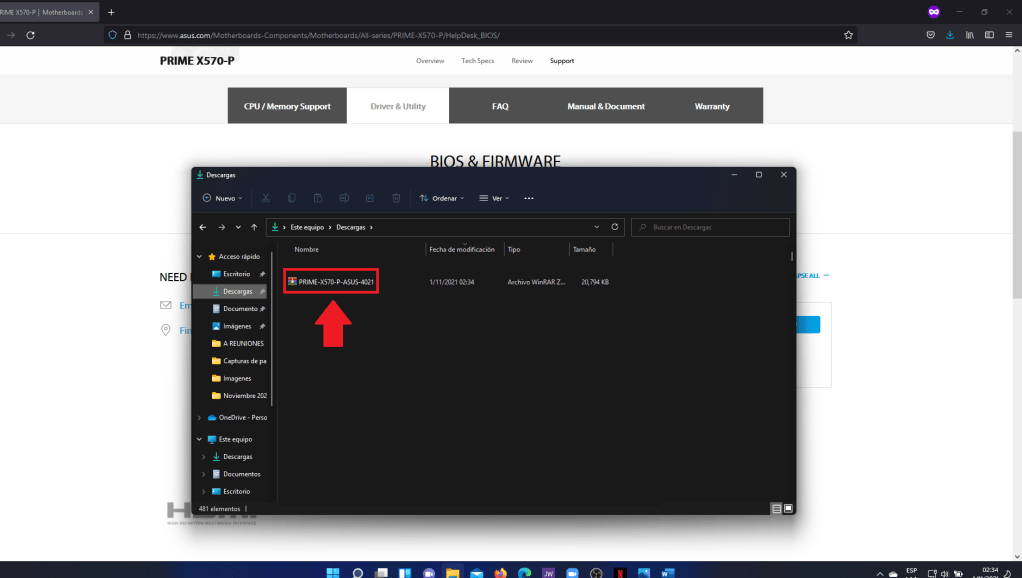Go up one folder level in Explorer
Screen dimensions: 1022x578
(x=254, y=227)
